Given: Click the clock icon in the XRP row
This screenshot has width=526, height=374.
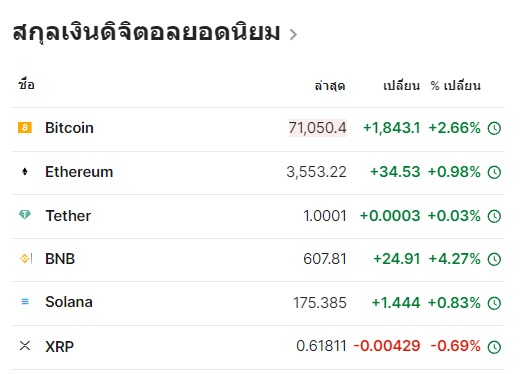Looking at the screenshot, I should point(494,347).
